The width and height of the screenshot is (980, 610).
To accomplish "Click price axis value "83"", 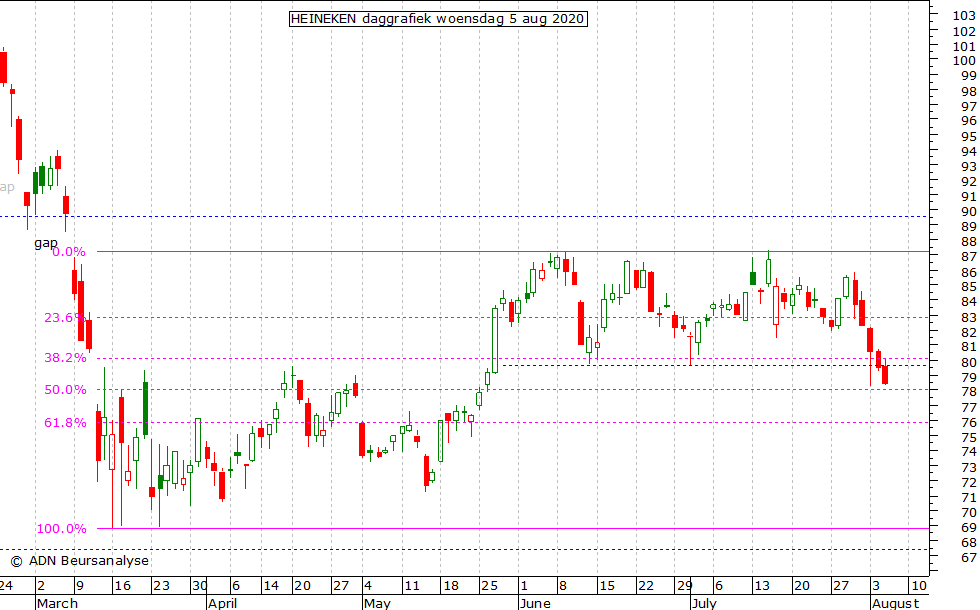I will coord(968,318).
